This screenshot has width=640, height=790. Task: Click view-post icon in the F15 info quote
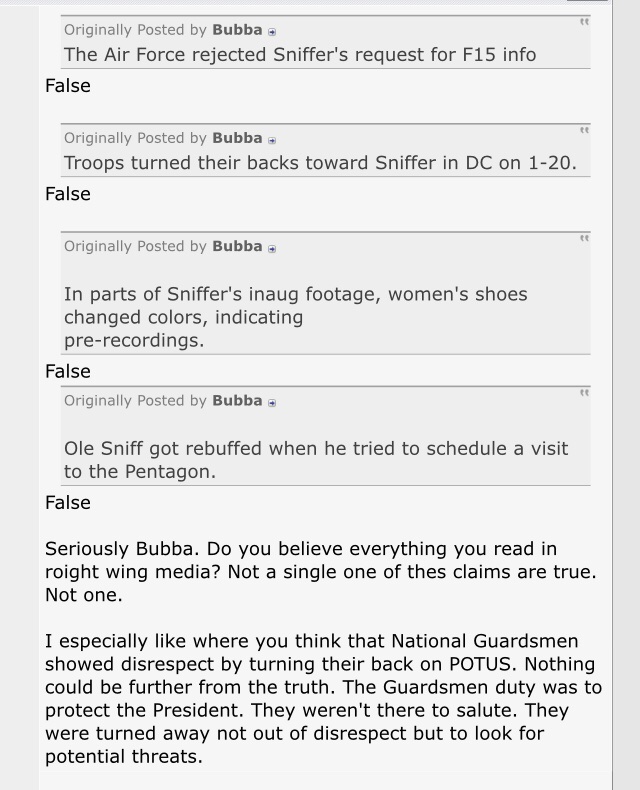[272, 31]
